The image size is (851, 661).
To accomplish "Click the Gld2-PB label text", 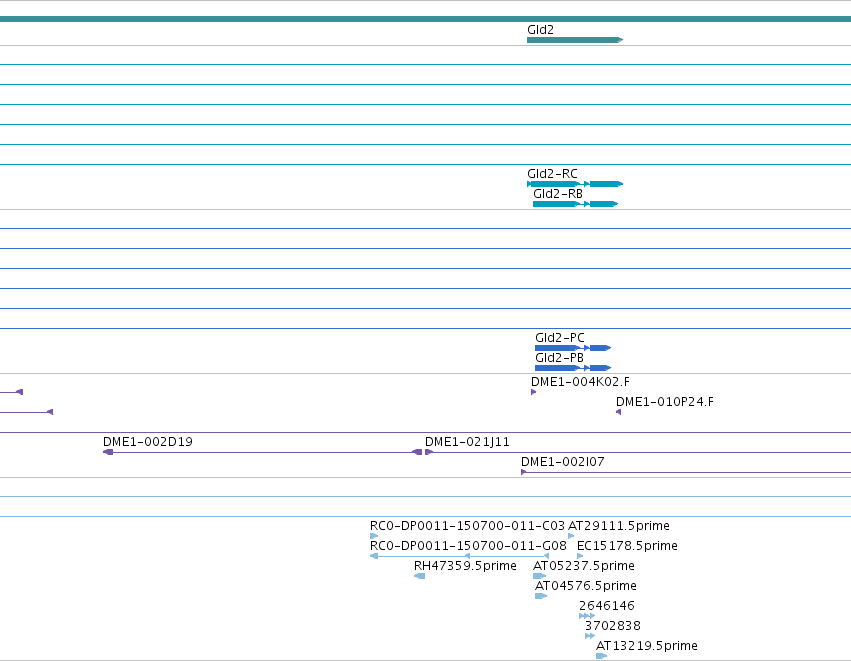I will [x=560, y=358].
